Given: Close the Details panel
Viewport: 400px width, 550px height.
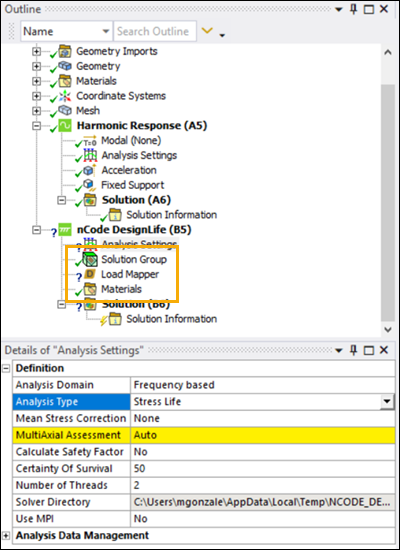Looking at the screenshot, I should tap(384, 350).
